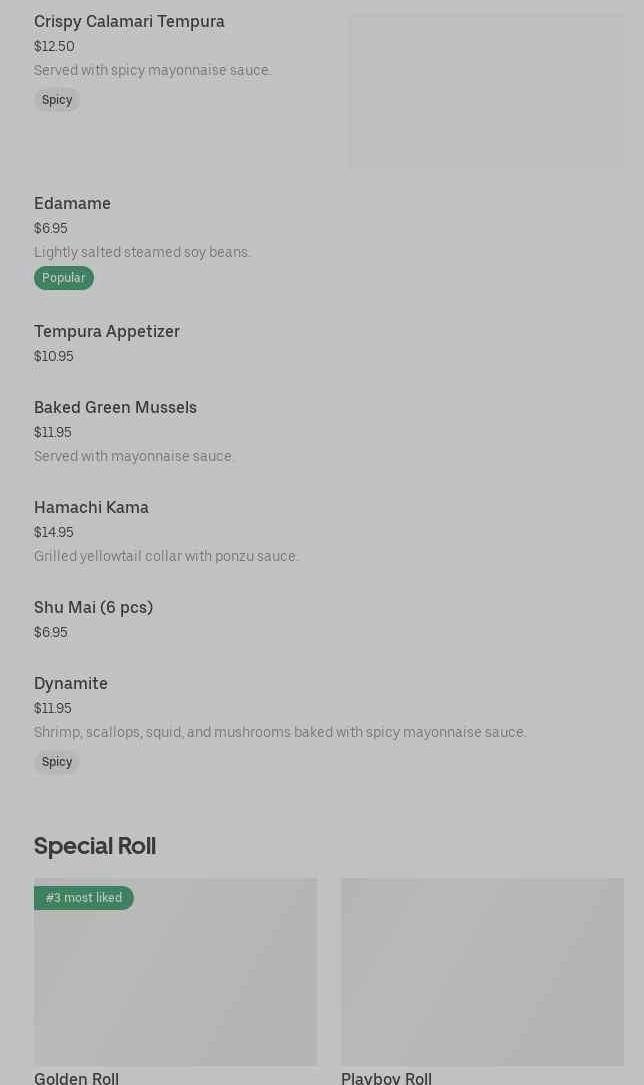The width and height of the screenshot is (644, 1085).
Task: Click the Special Roll section heading
Action: coord(95,846)
